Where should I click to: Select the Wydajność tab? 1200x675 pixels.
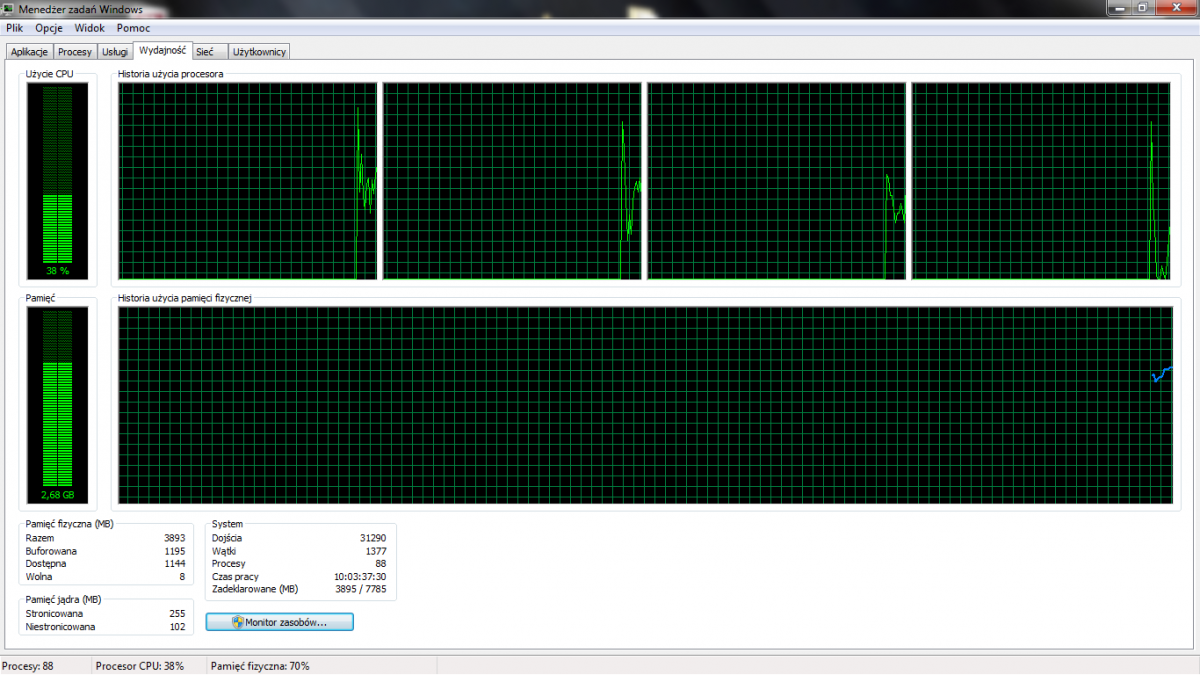162,50
